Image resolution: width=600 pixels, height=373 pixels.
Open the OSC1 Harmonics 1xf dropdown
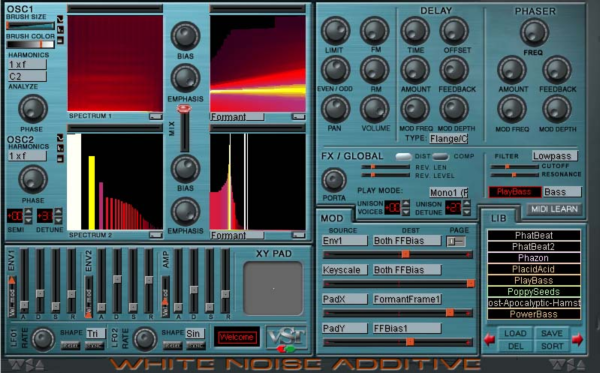point(27,64)
